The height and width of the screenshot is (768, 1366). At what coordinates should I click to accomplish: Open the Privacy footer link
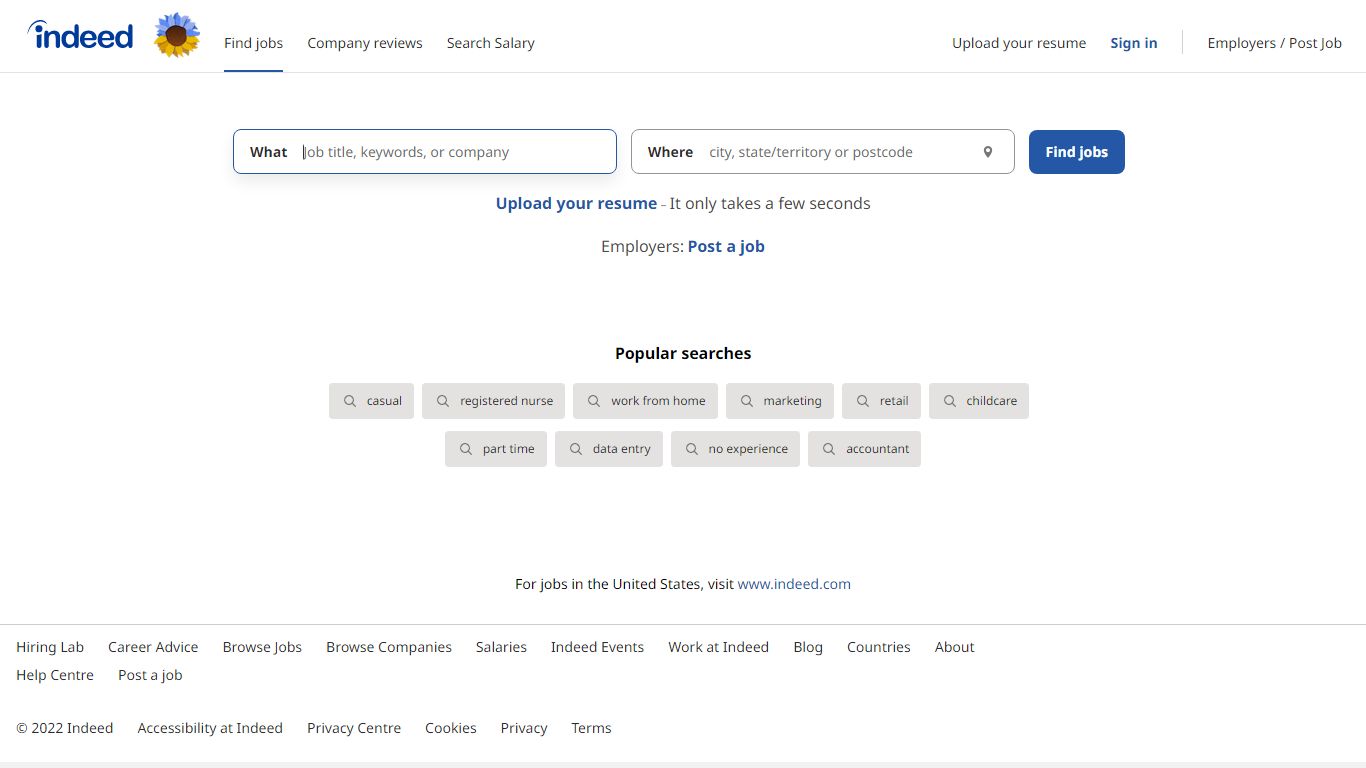click(x=524, y=728)
